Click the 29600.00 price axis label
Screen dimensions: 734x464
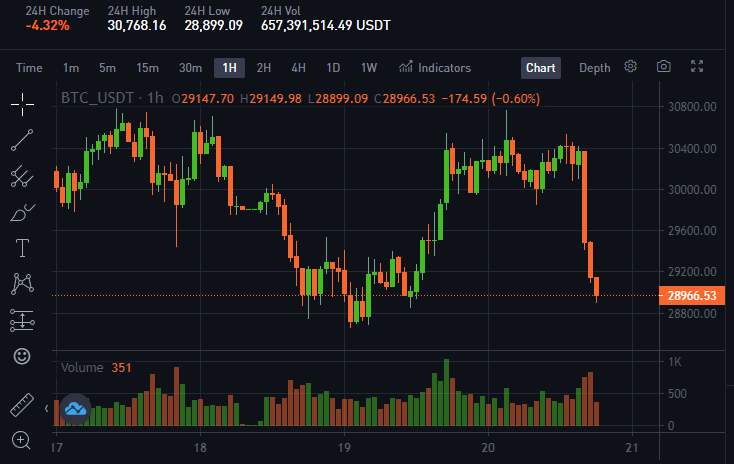click(x=692, y=230)
